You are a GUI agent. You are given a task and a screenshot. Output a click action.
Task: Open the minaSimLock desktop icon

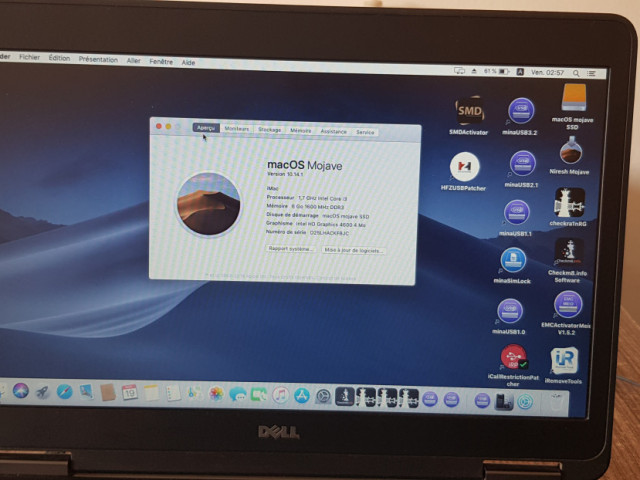513,260
